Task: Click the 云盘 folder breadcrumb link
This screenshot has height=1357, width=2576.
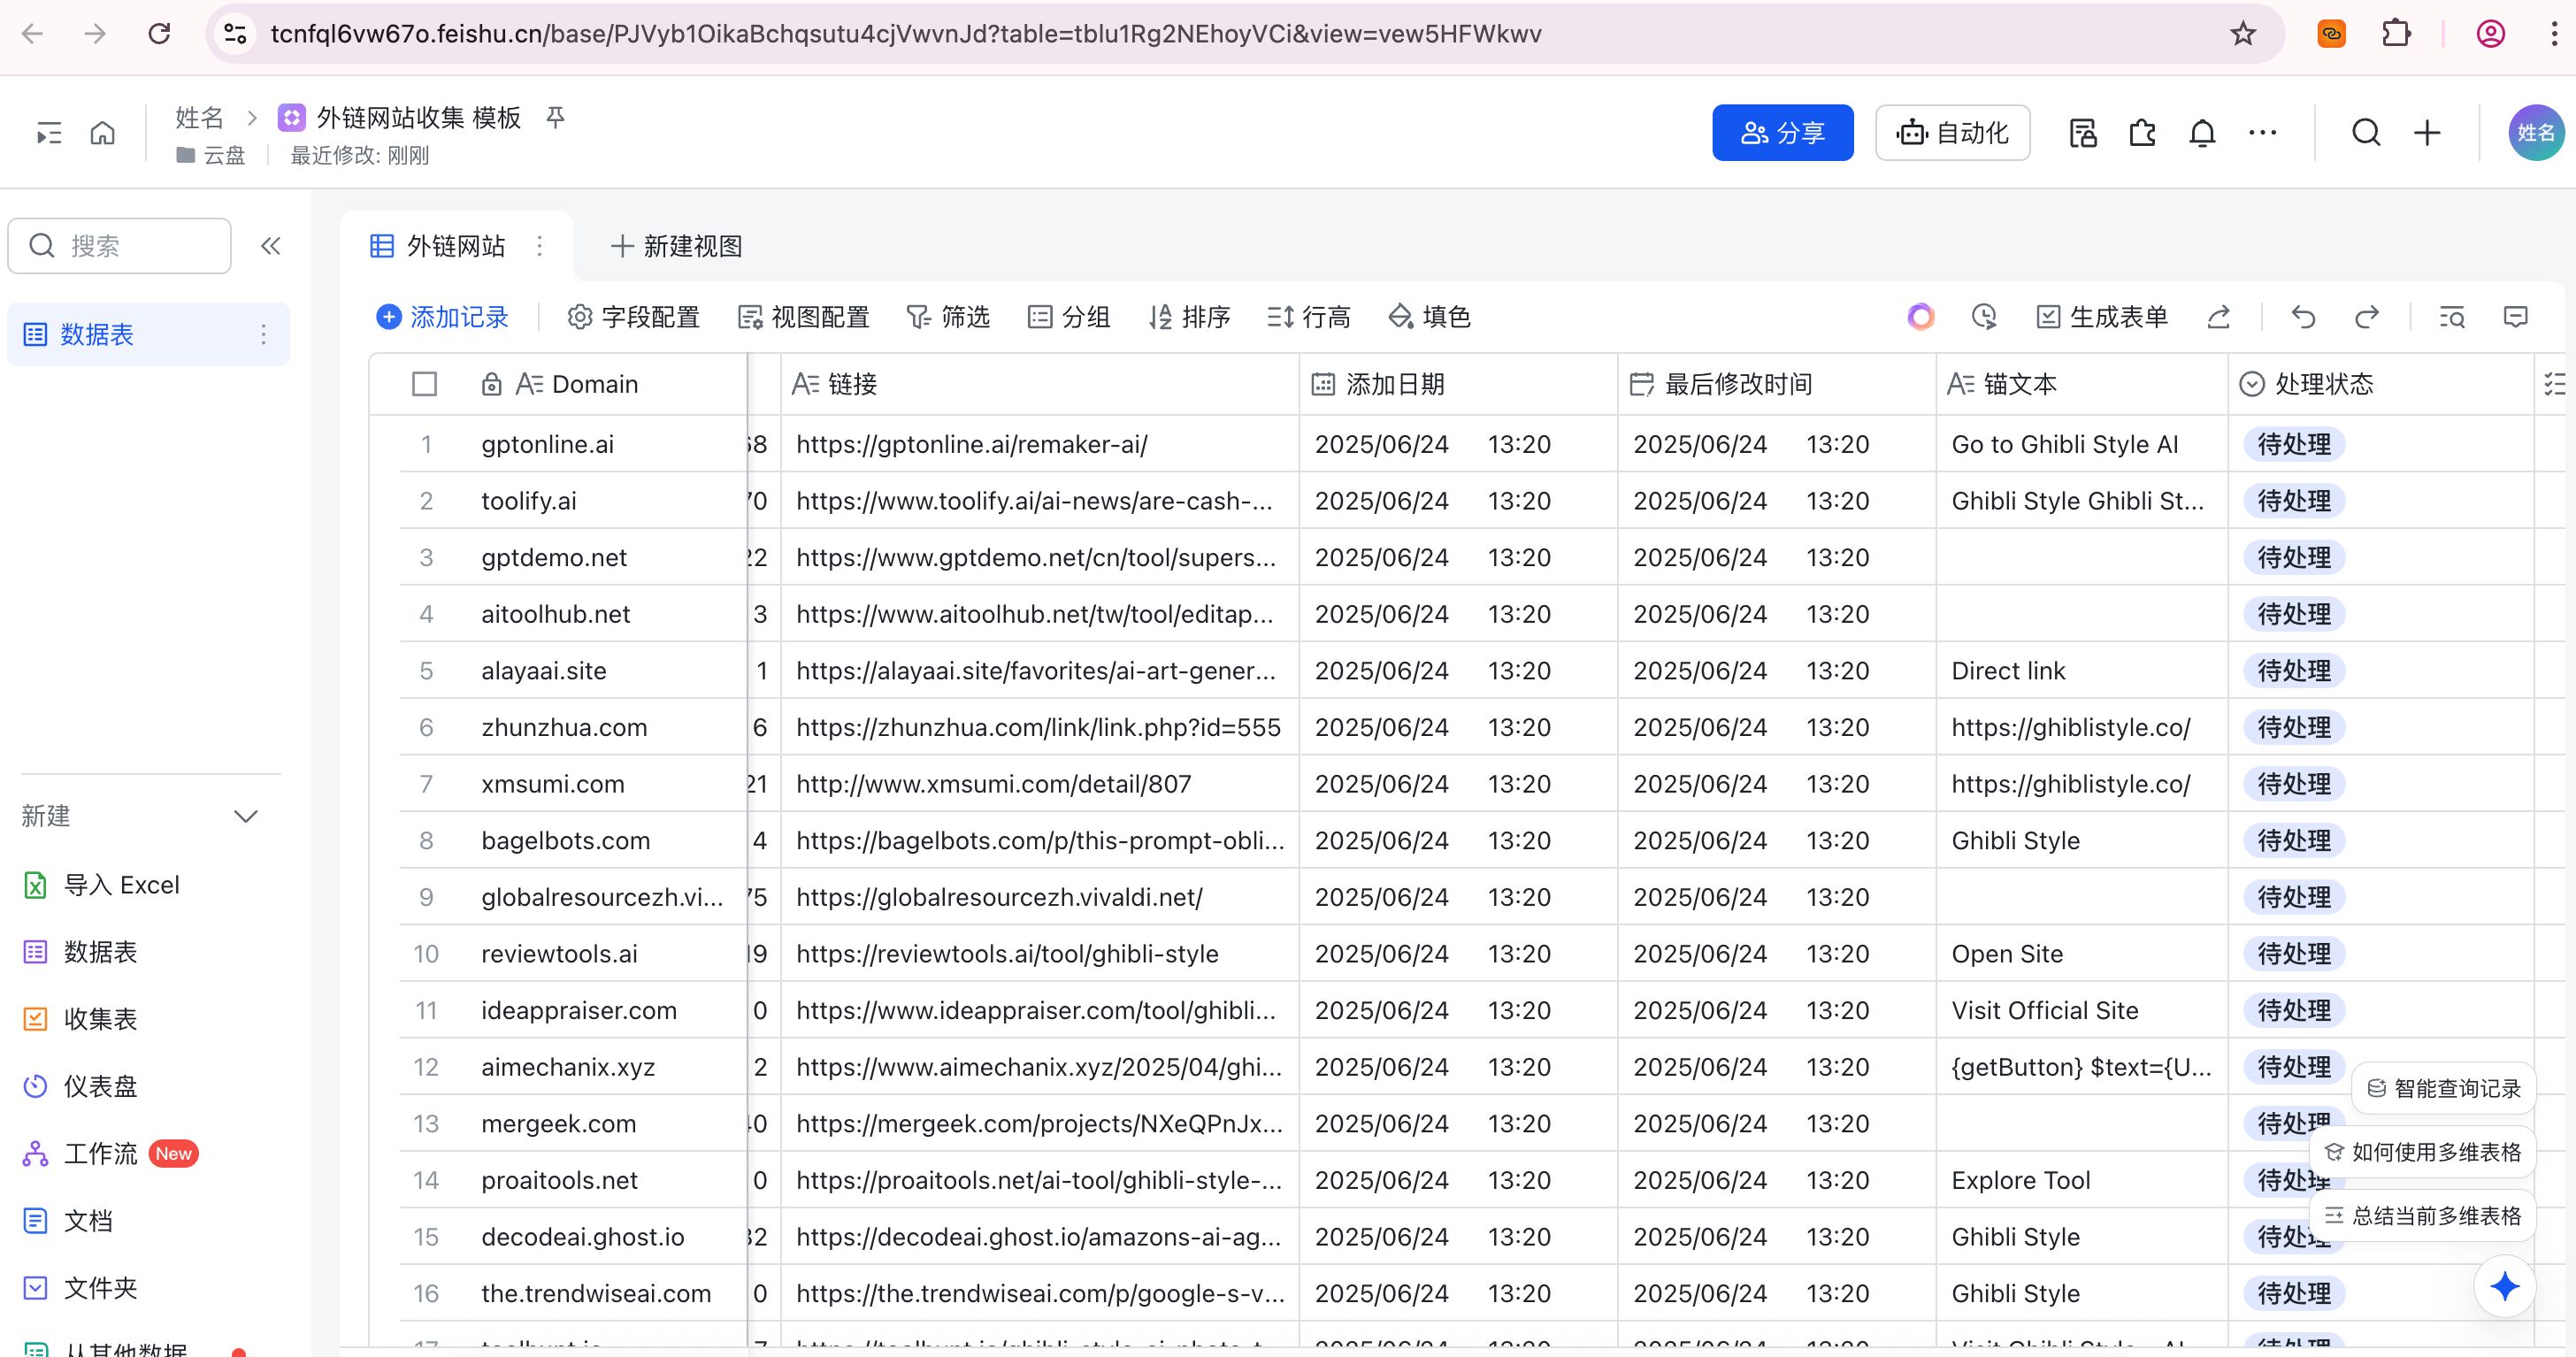Action: click(211, 155)
